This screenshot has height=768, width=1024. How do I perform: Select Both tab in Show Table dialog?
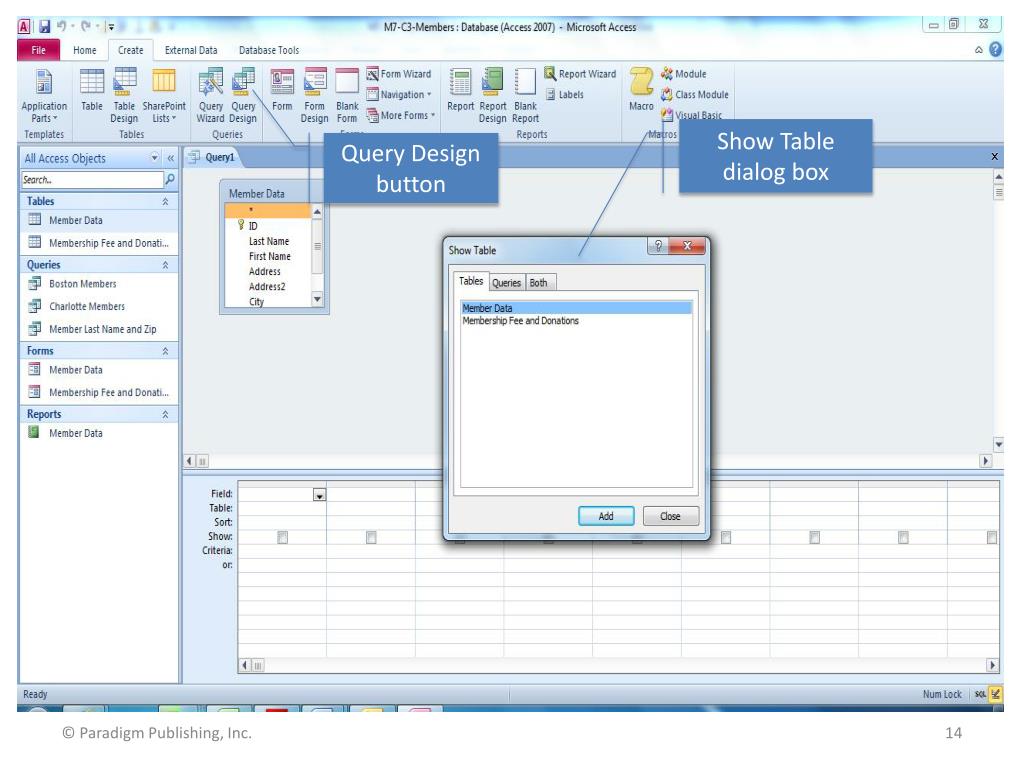click(539, 283)
